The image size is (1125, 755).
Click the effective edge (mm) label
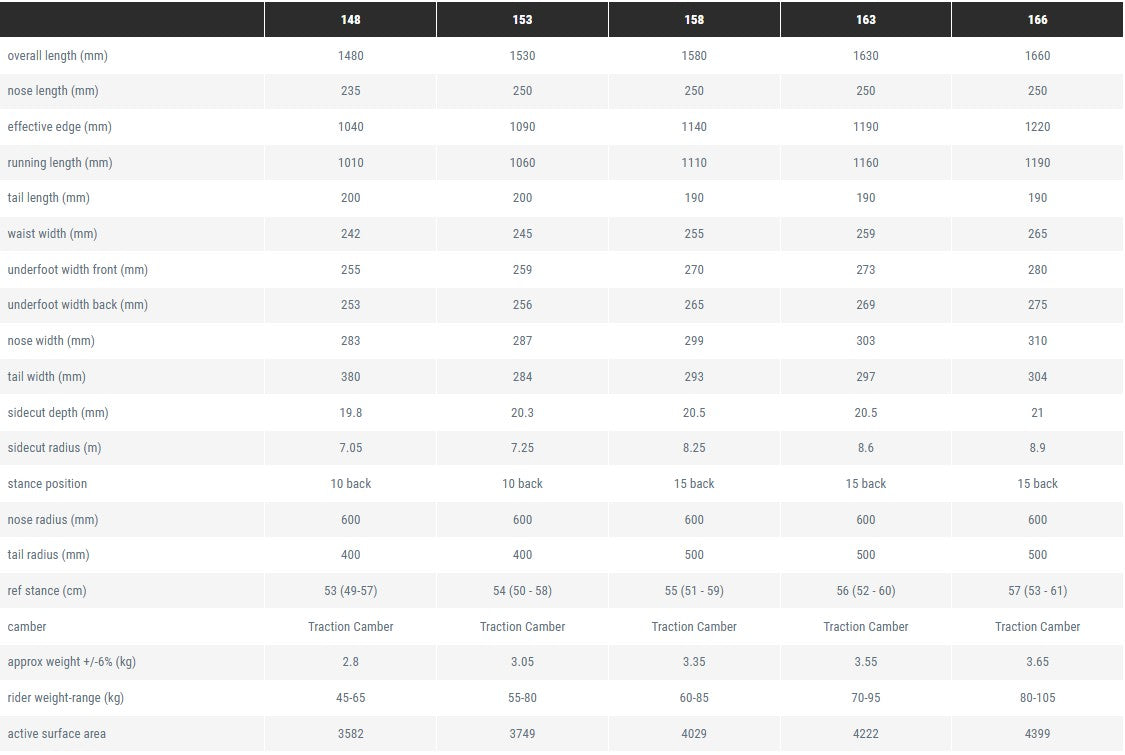click(59, 127)
